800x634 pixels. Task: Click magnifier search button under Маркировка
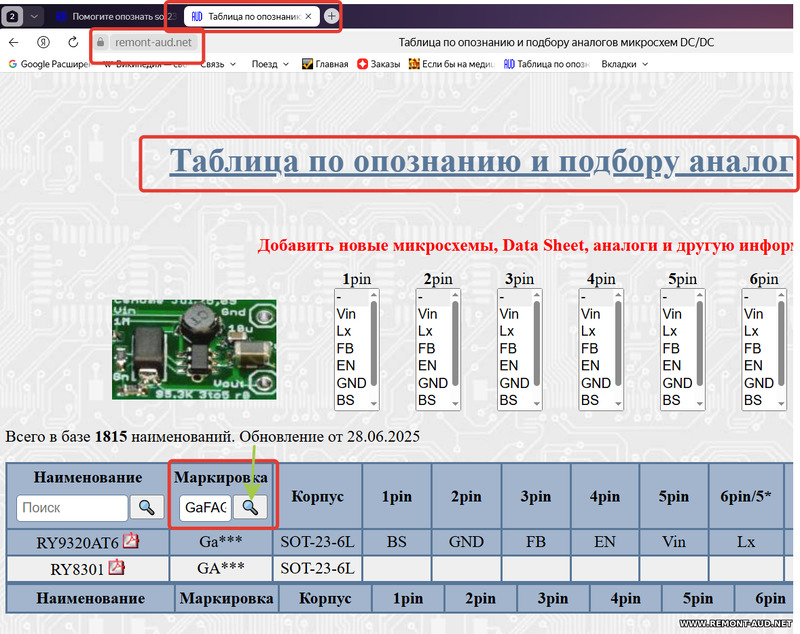coord(250,508)
